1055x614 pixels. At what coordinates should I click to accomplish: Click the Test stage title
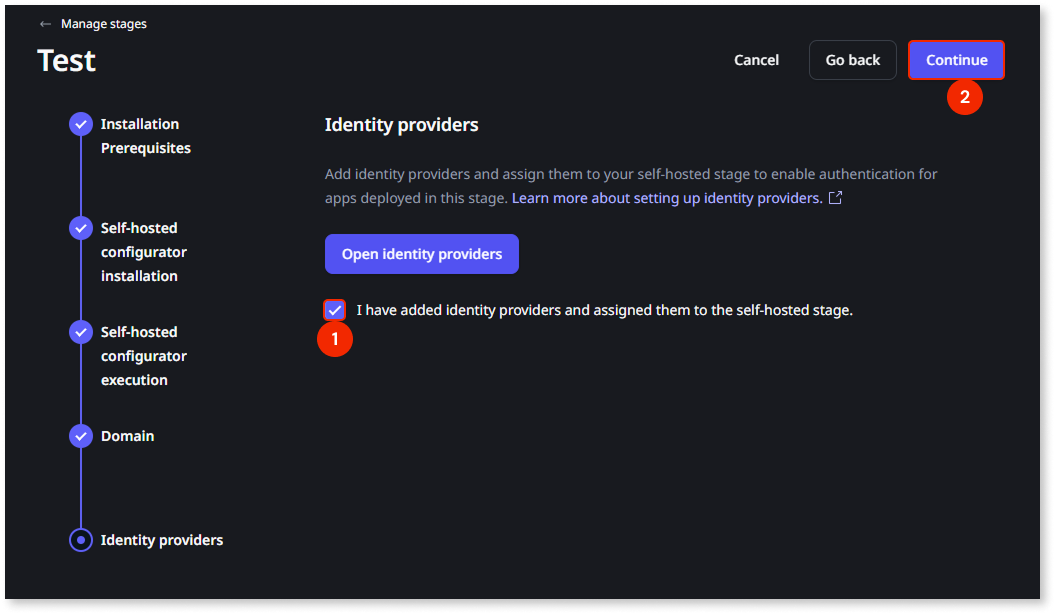[x=67, y=61]
